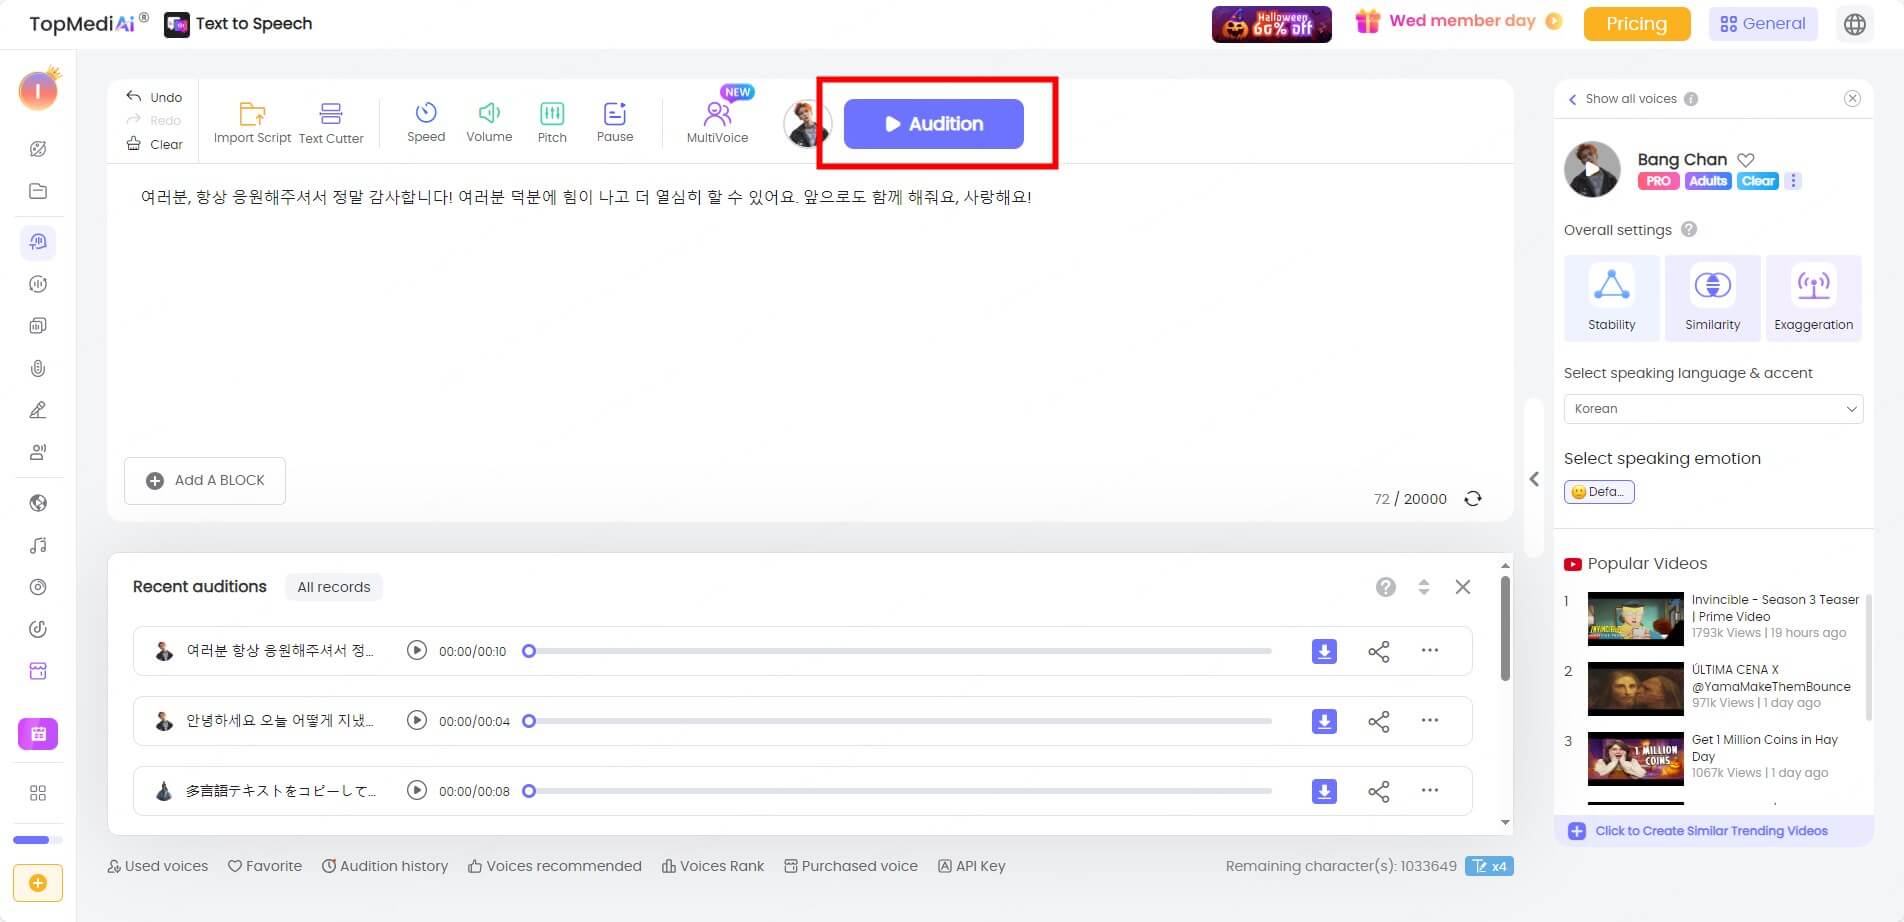The image size is (1904, 922).
Task: Open help for Recent auditions
Action: (x=1385, y=587)
